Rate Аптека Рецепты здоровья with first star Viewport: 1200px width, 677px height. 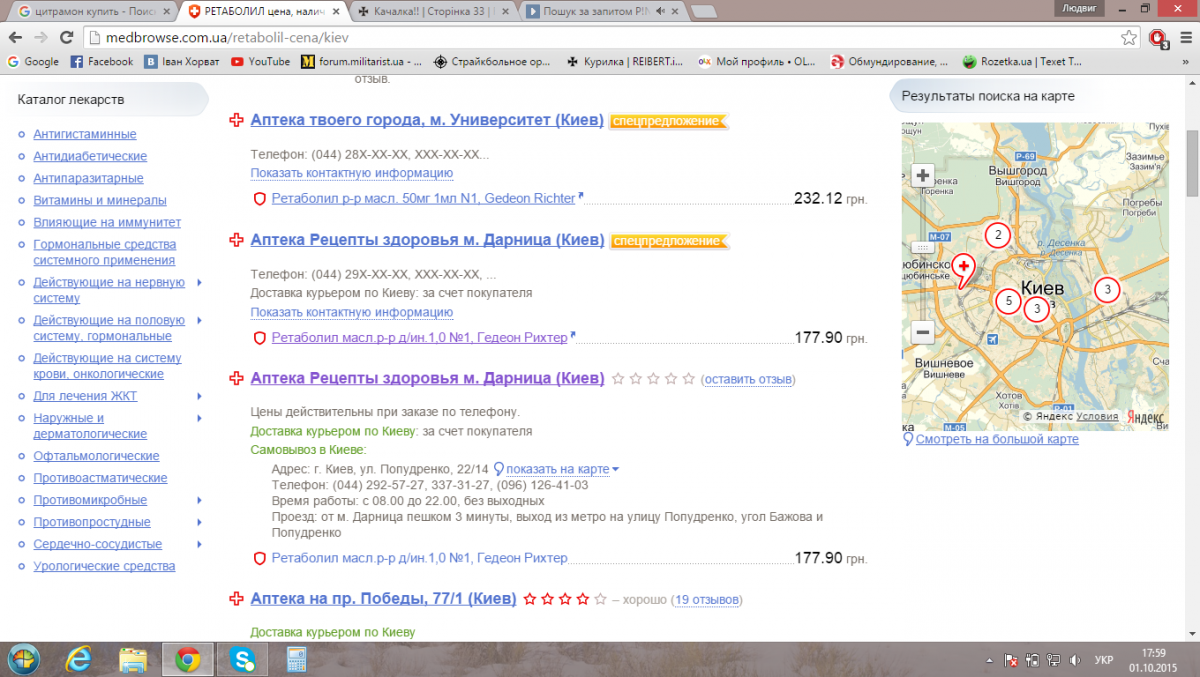(618, 379)
